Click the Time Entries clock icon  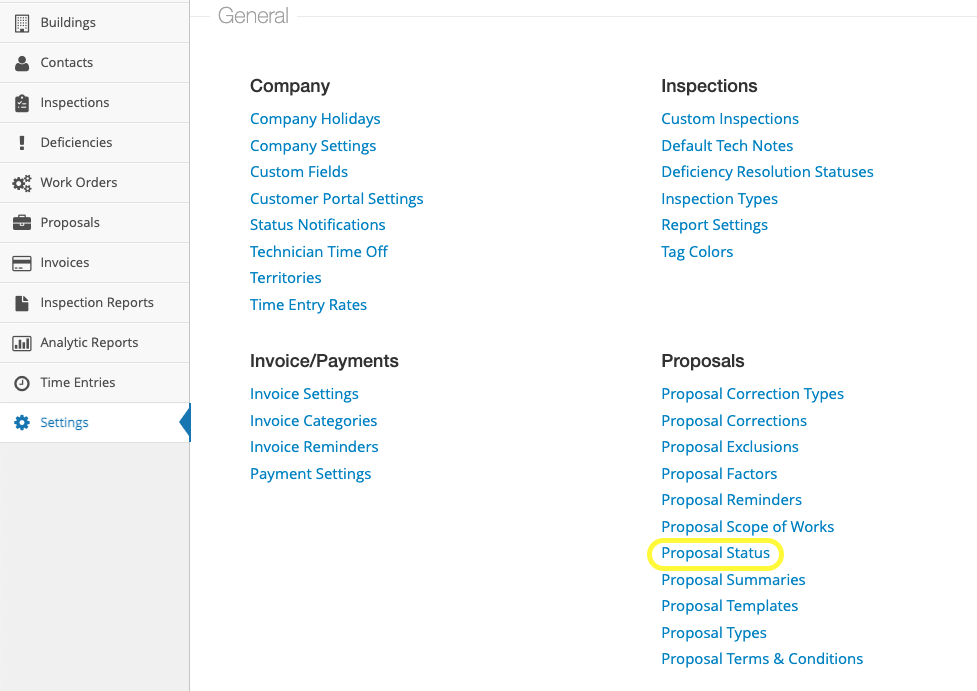click(22, 383)
